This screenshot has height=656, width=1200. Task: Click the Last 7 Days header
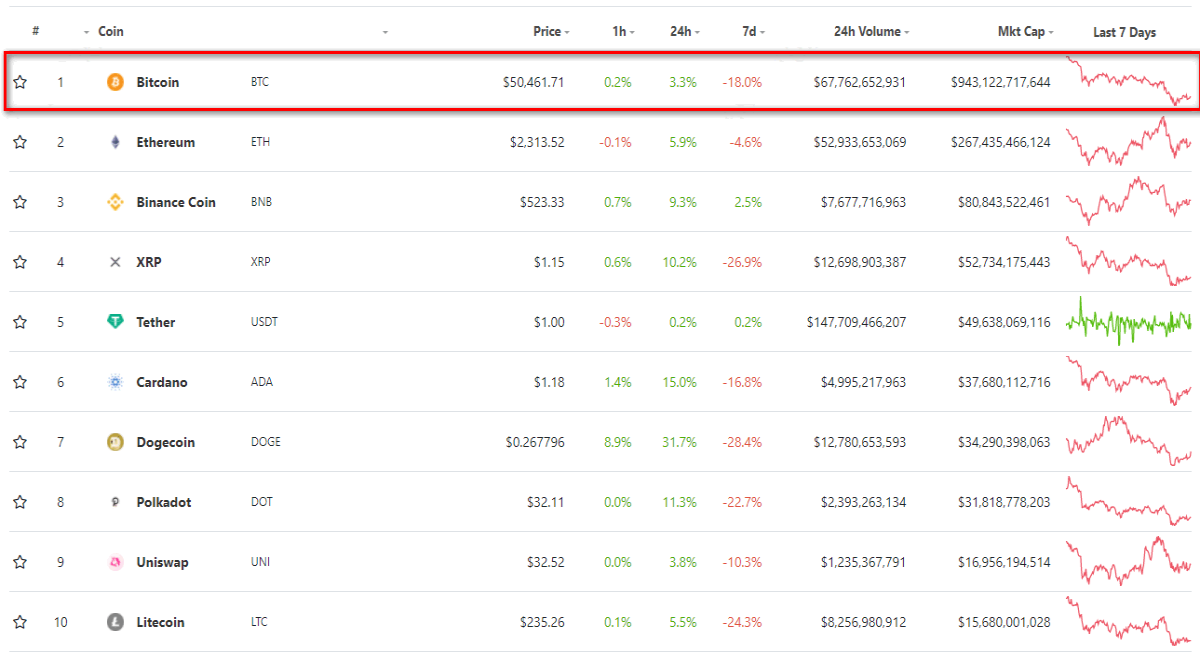click(x=1125, y=32)
